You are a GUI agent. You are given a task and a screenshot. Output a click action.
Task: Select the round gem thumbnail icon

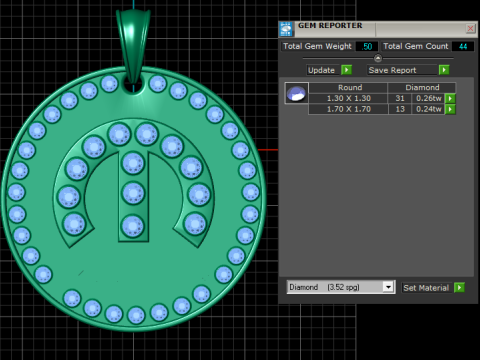click(x=296, y=93)
